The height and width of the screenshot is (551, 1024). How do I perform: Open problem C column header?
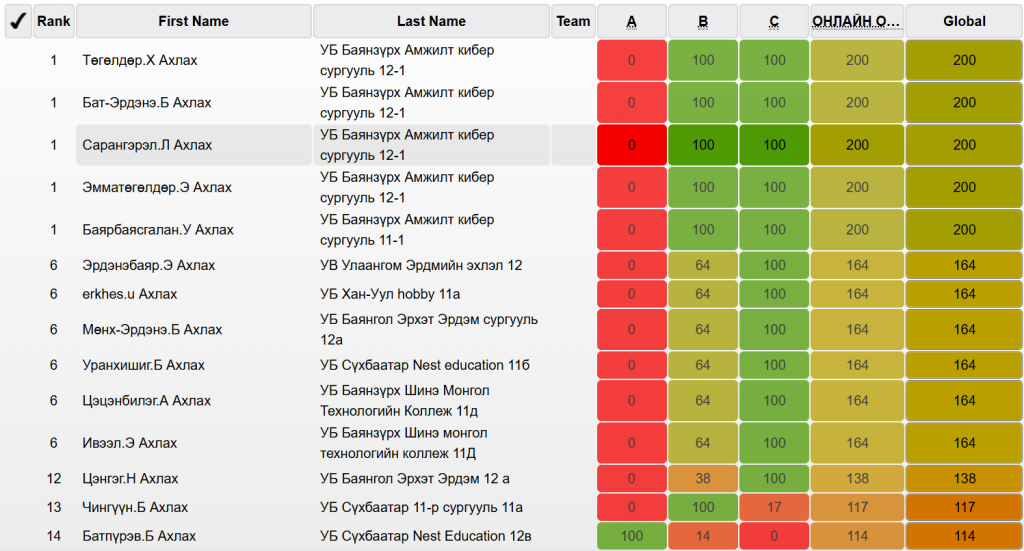(774, 21)
